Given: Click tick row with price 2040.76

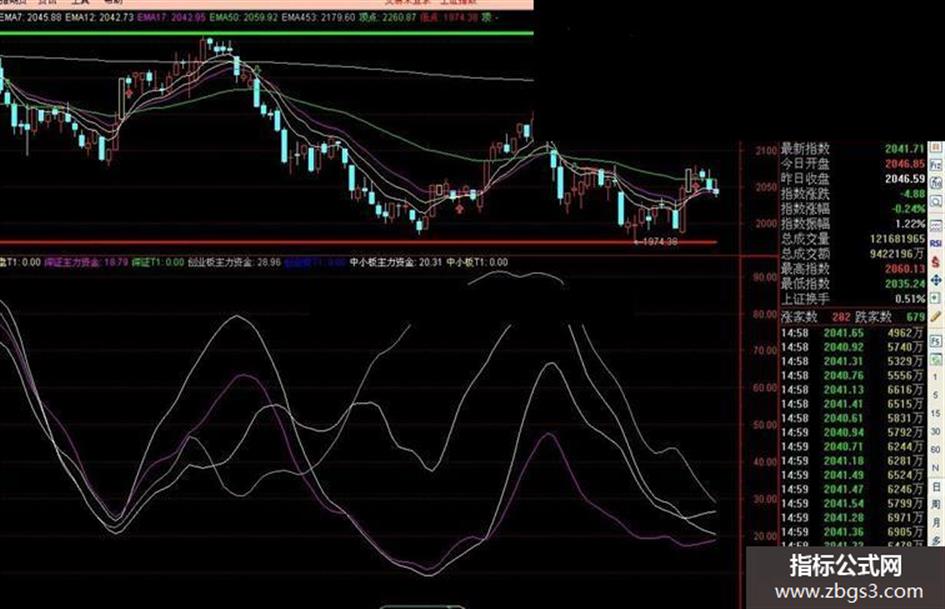Looking at the screenshot, I should (x=853, y=376).
